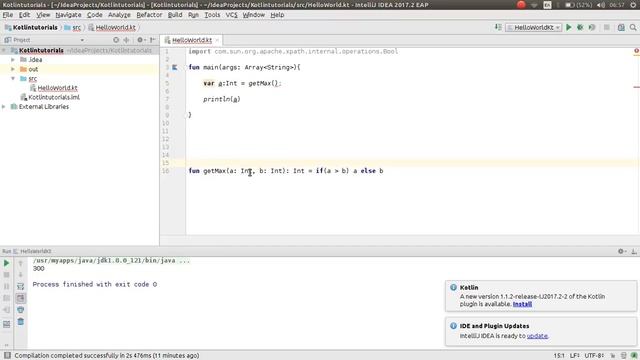Open the VCS menu

click(231, 15)
